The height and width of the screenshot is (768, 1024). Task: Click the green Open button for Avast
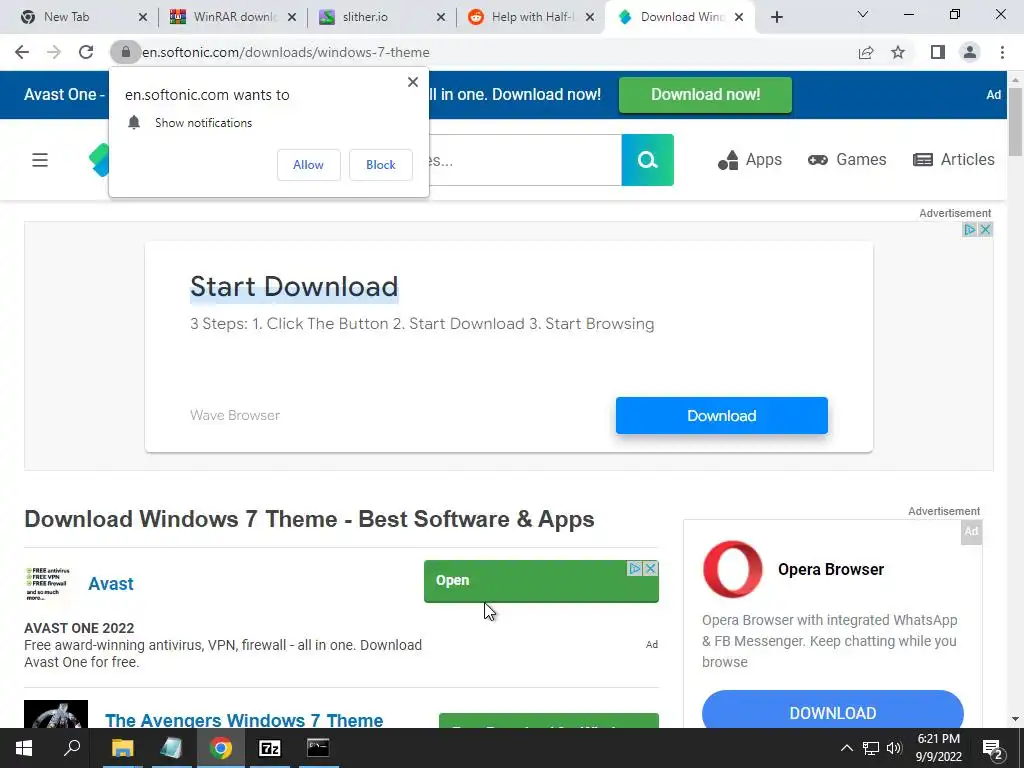[x=541, y=581]
